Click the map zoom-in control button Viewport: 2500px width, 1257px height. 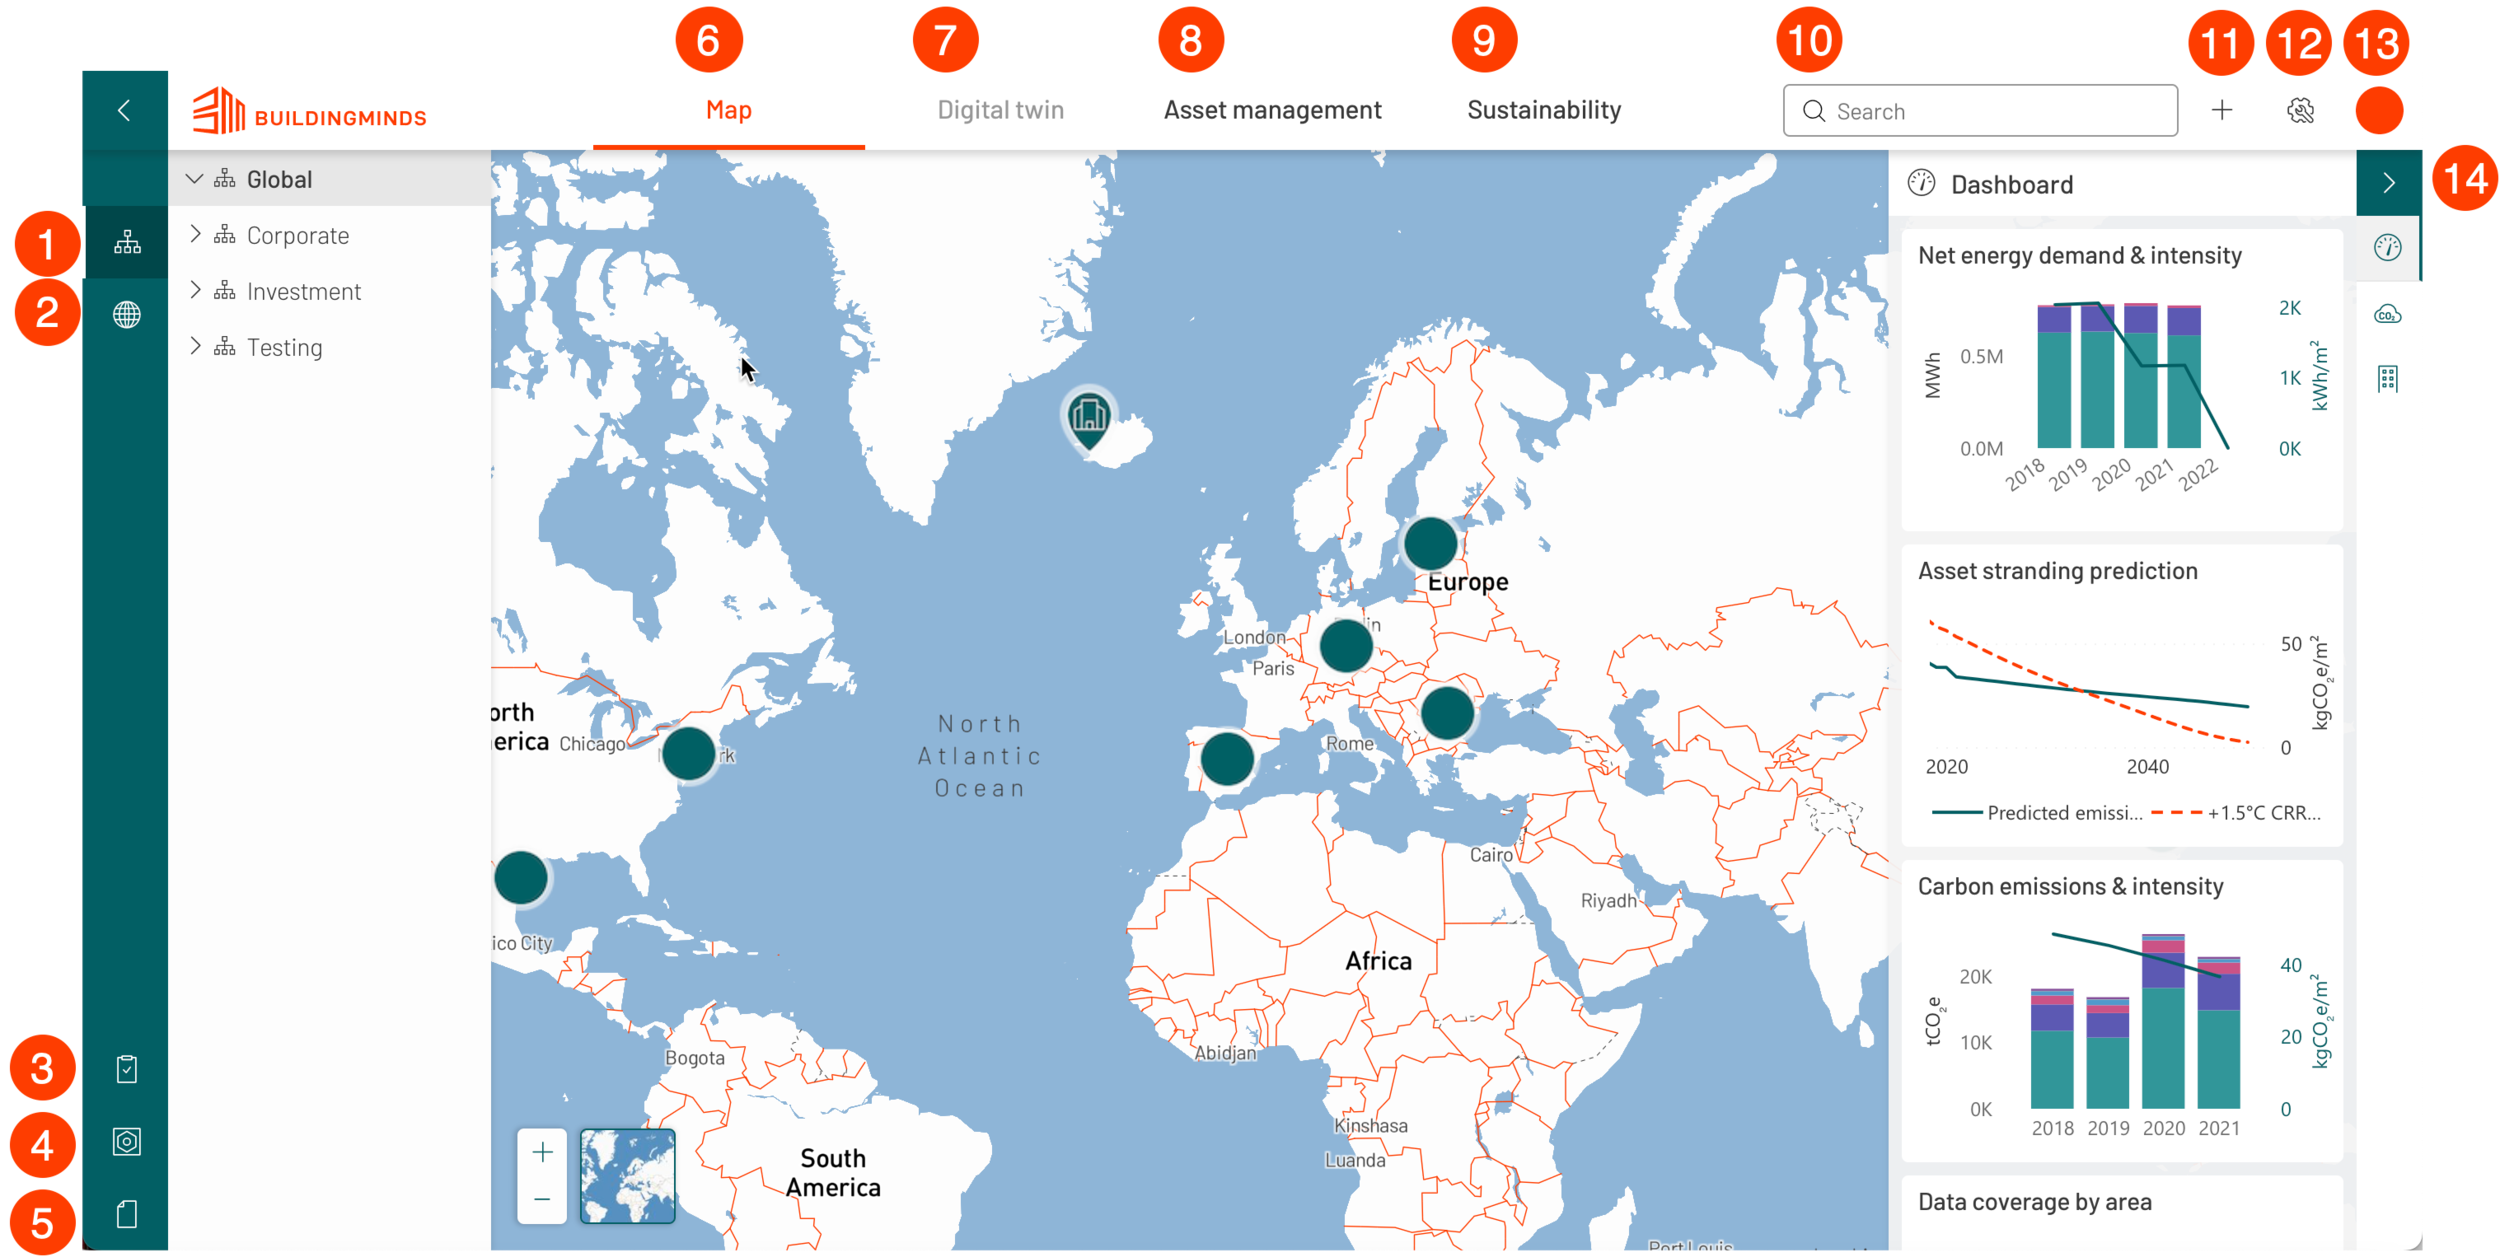coord(542,1151)
